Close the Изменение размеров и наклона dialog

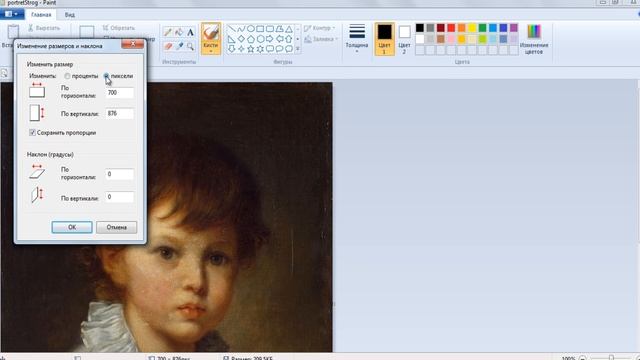point(133,44)
